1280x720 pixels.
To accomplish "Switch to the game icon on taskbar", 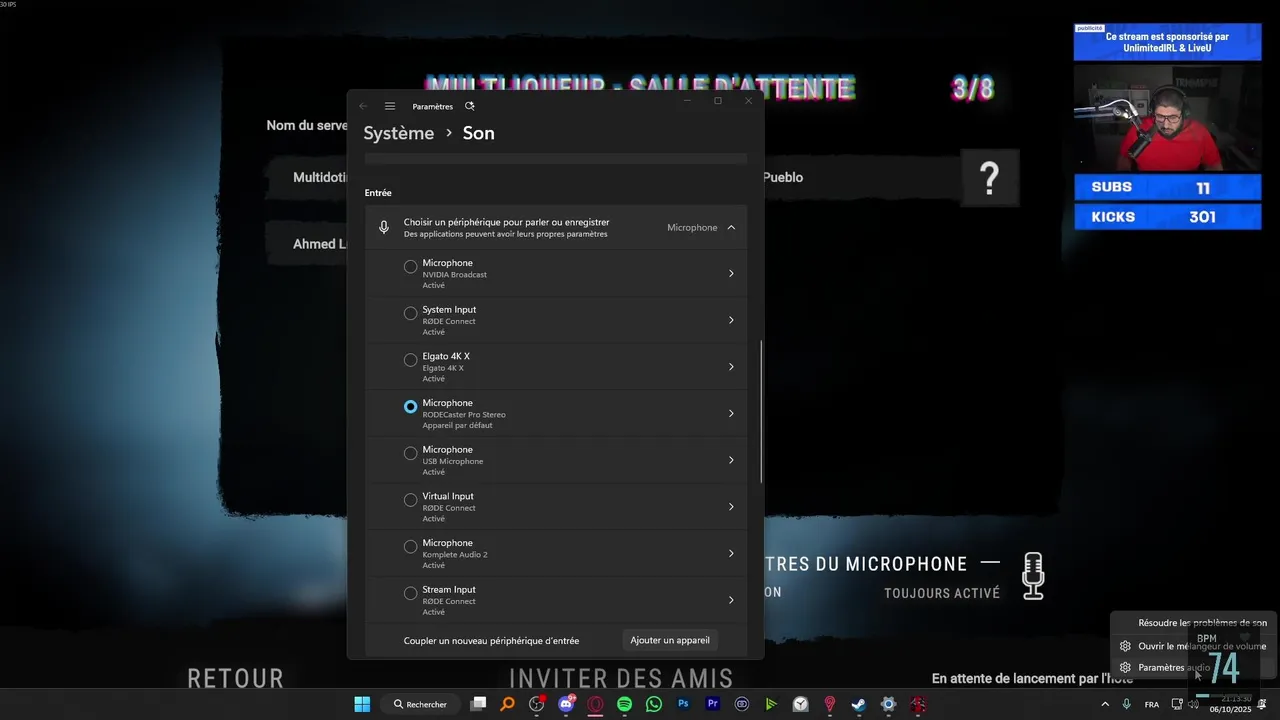I will point(918,704).
